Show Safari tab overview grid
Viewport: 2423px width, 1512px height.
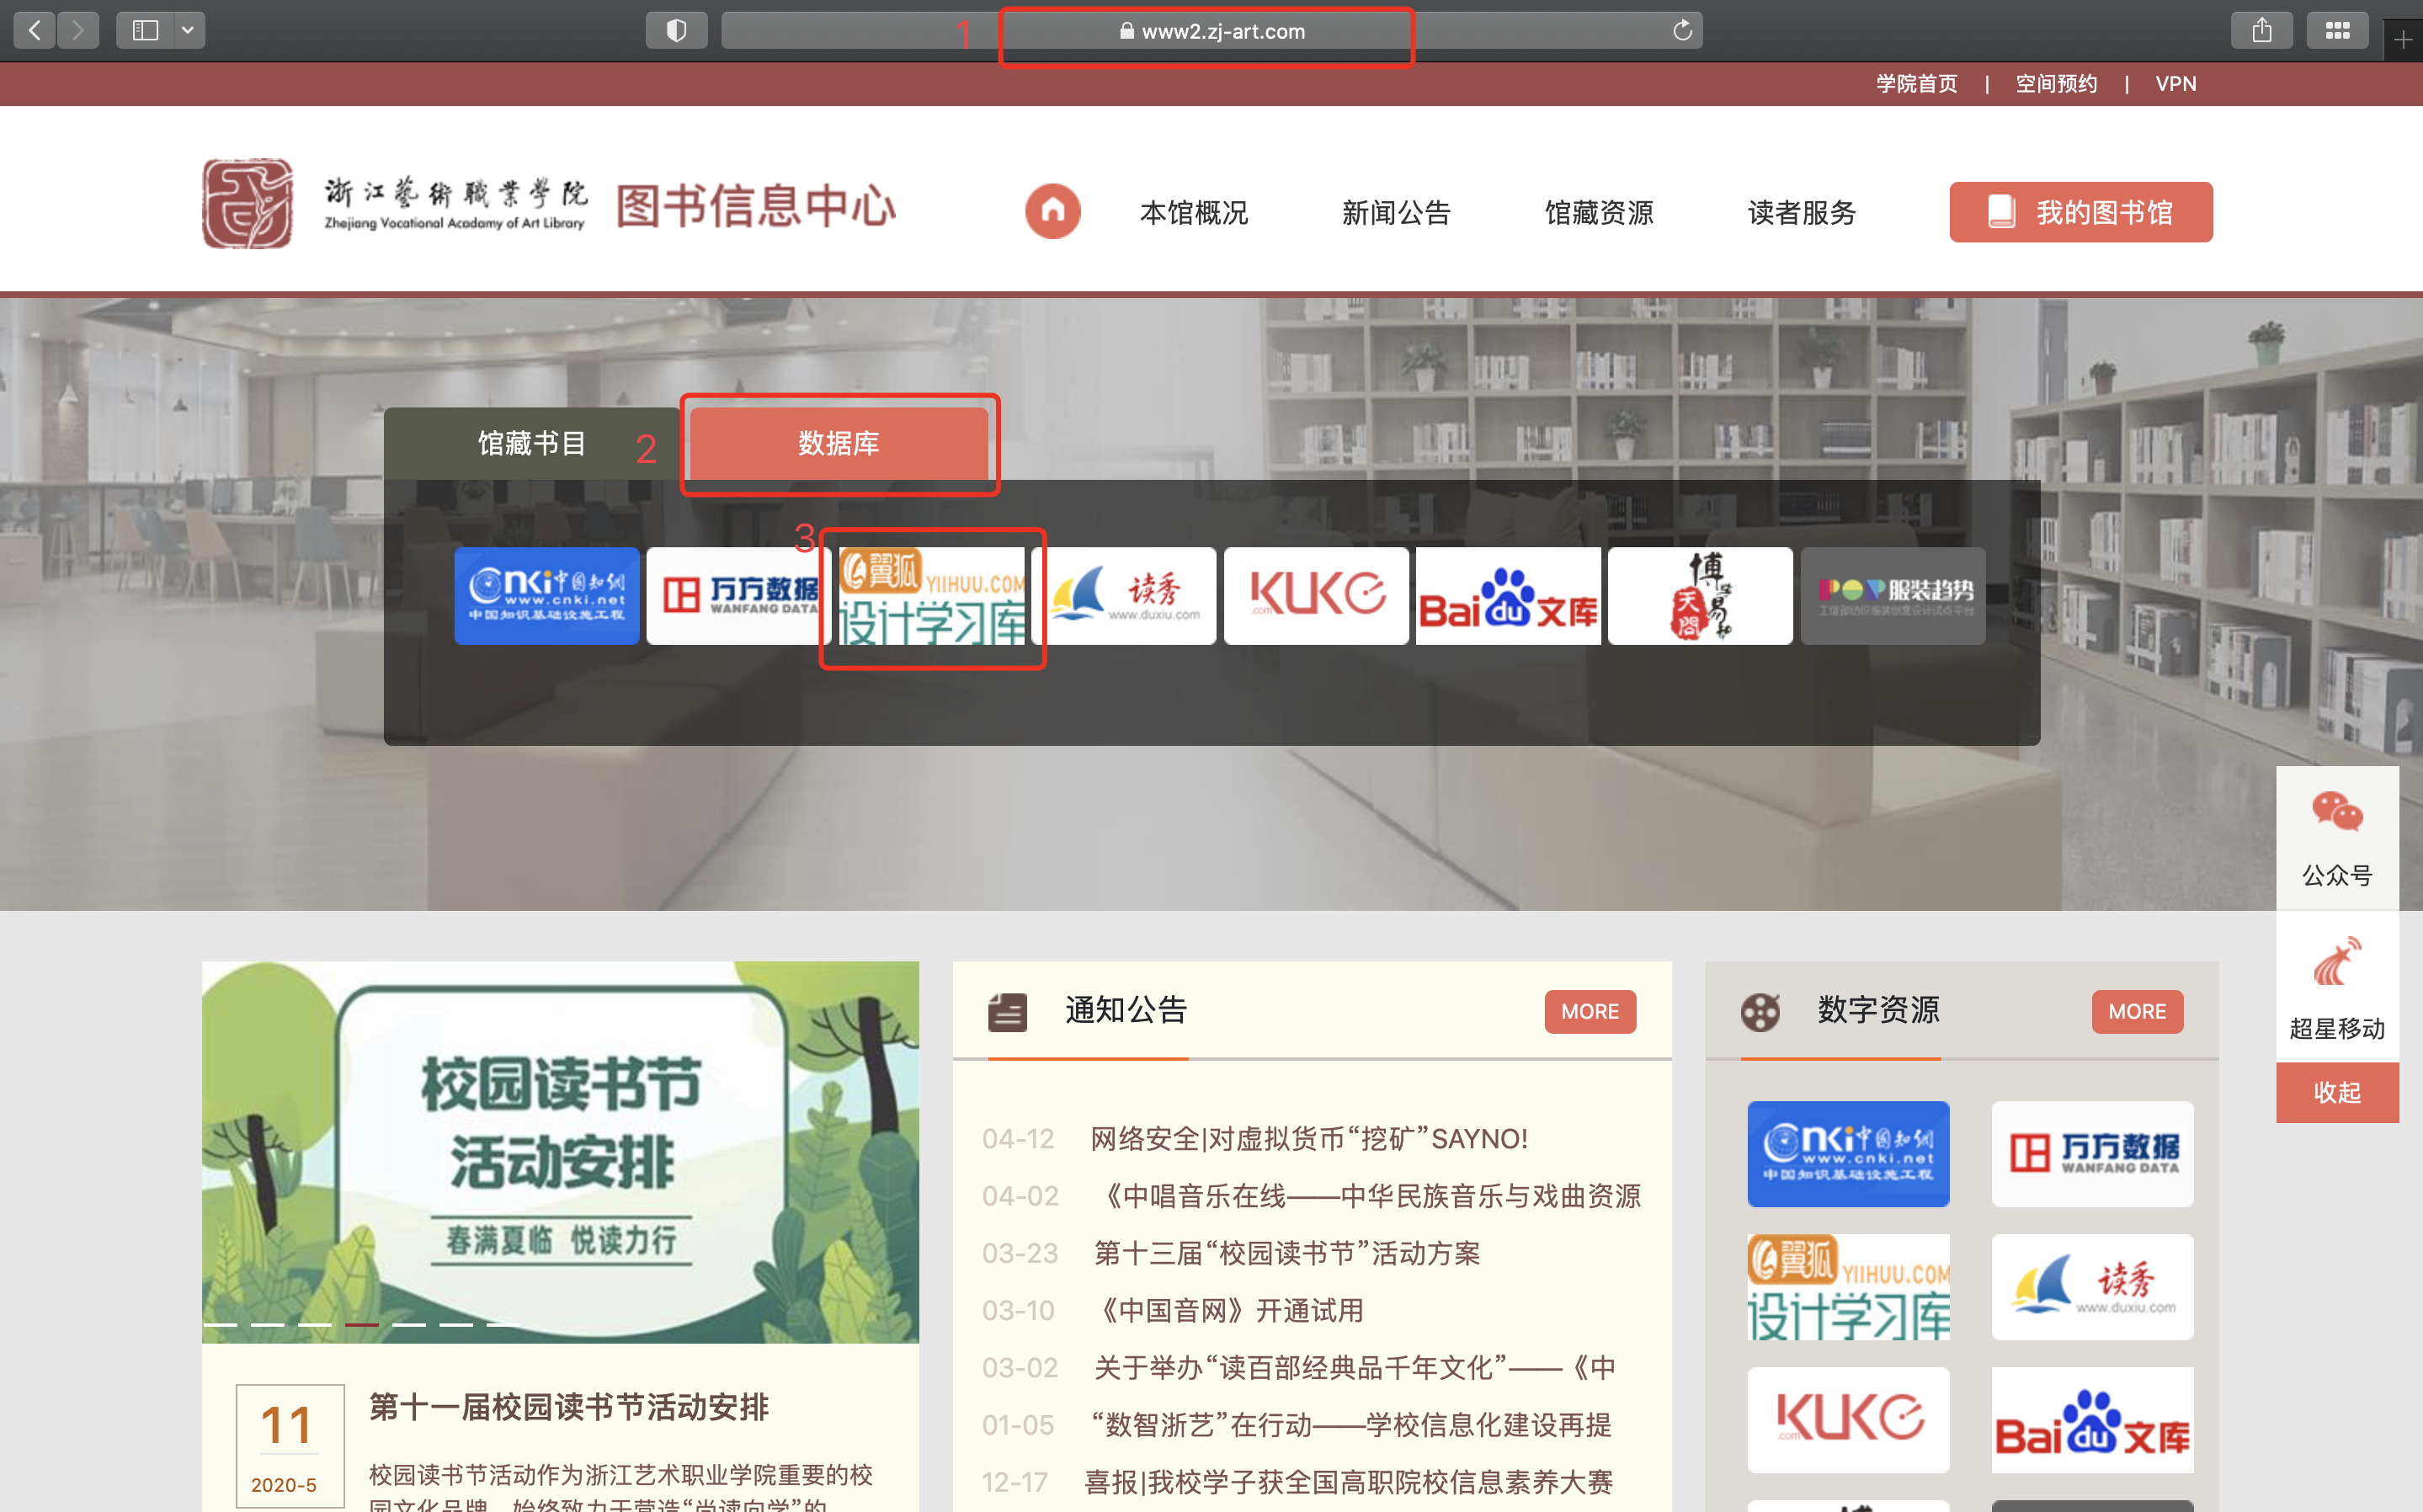2337,30
